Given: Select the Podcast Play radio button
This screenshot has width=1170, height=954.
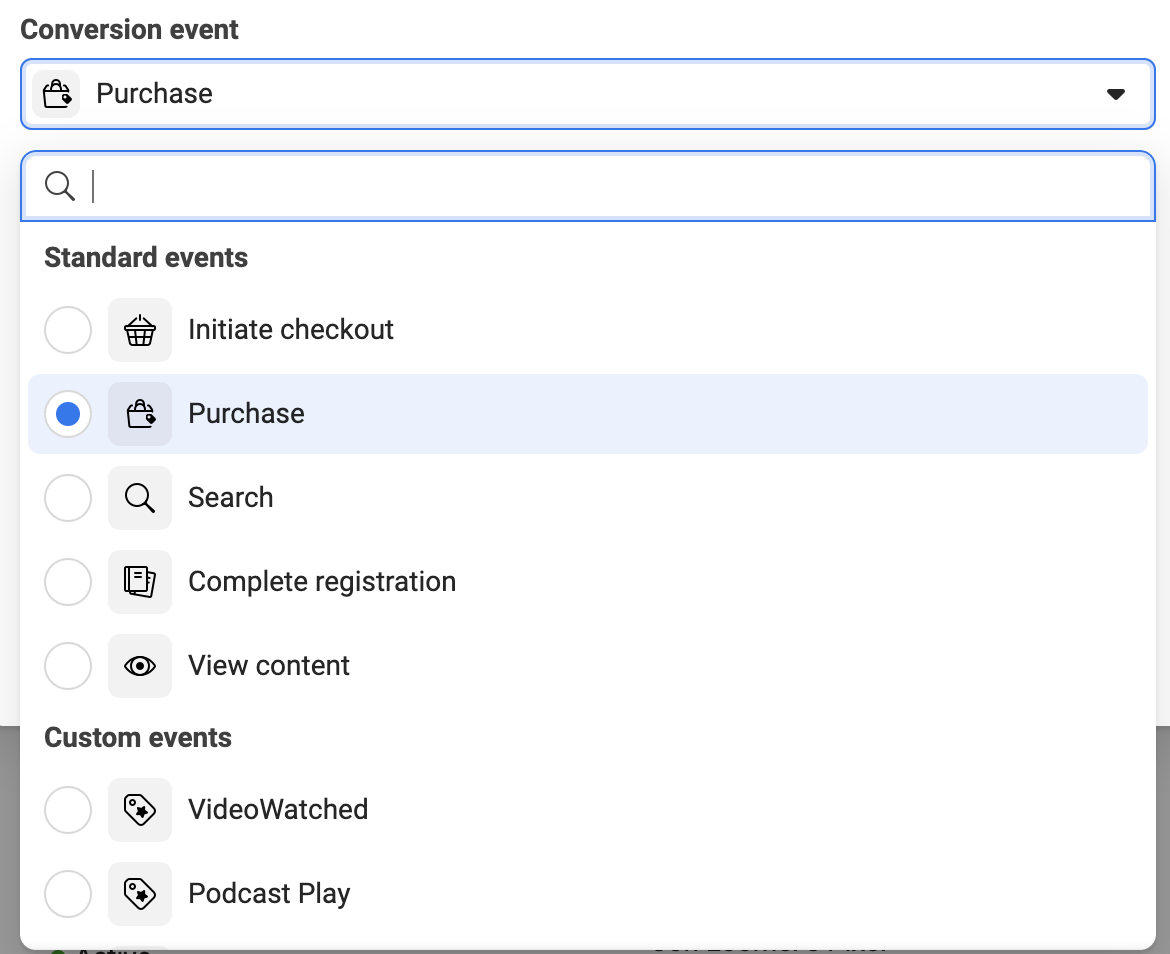Looking at the screenshot, I should pyautogui.click(x=68, y=894).
